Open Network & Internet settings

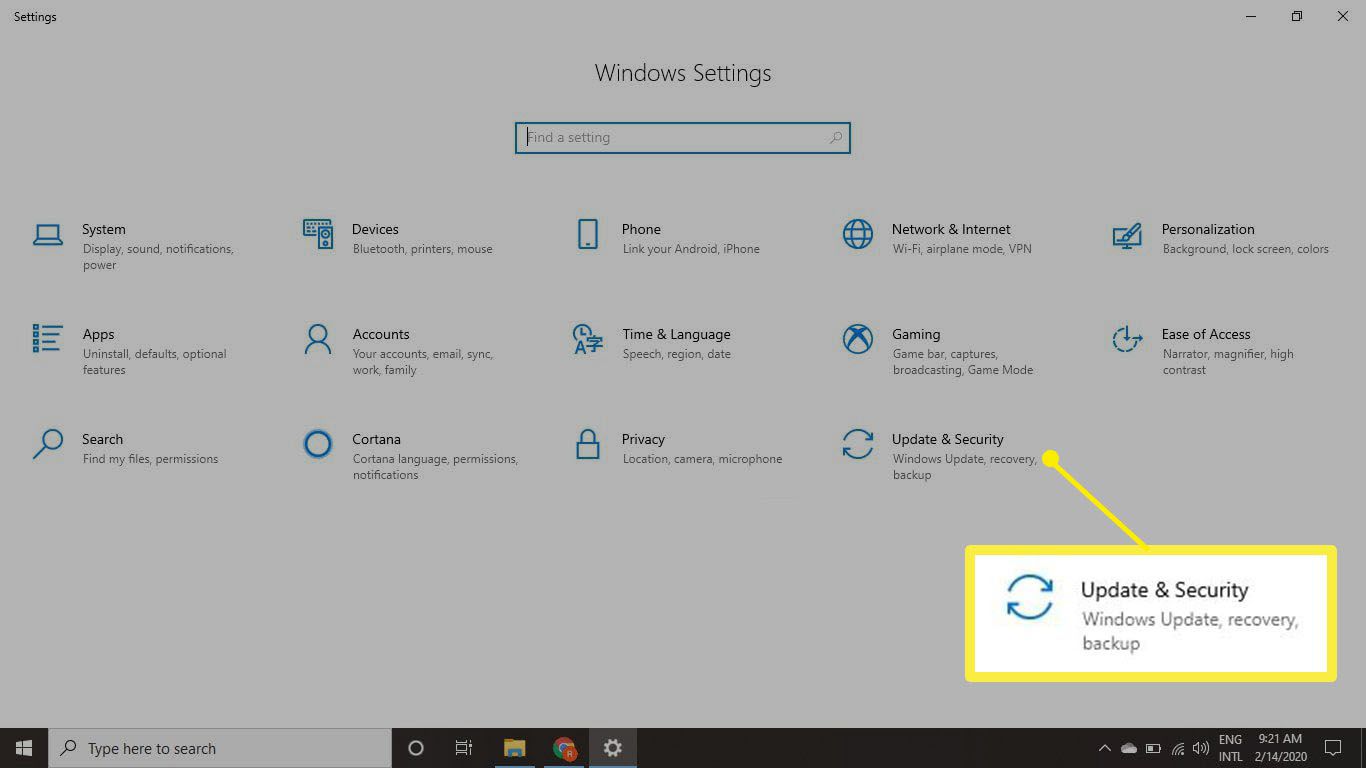[x=938, y=238]
